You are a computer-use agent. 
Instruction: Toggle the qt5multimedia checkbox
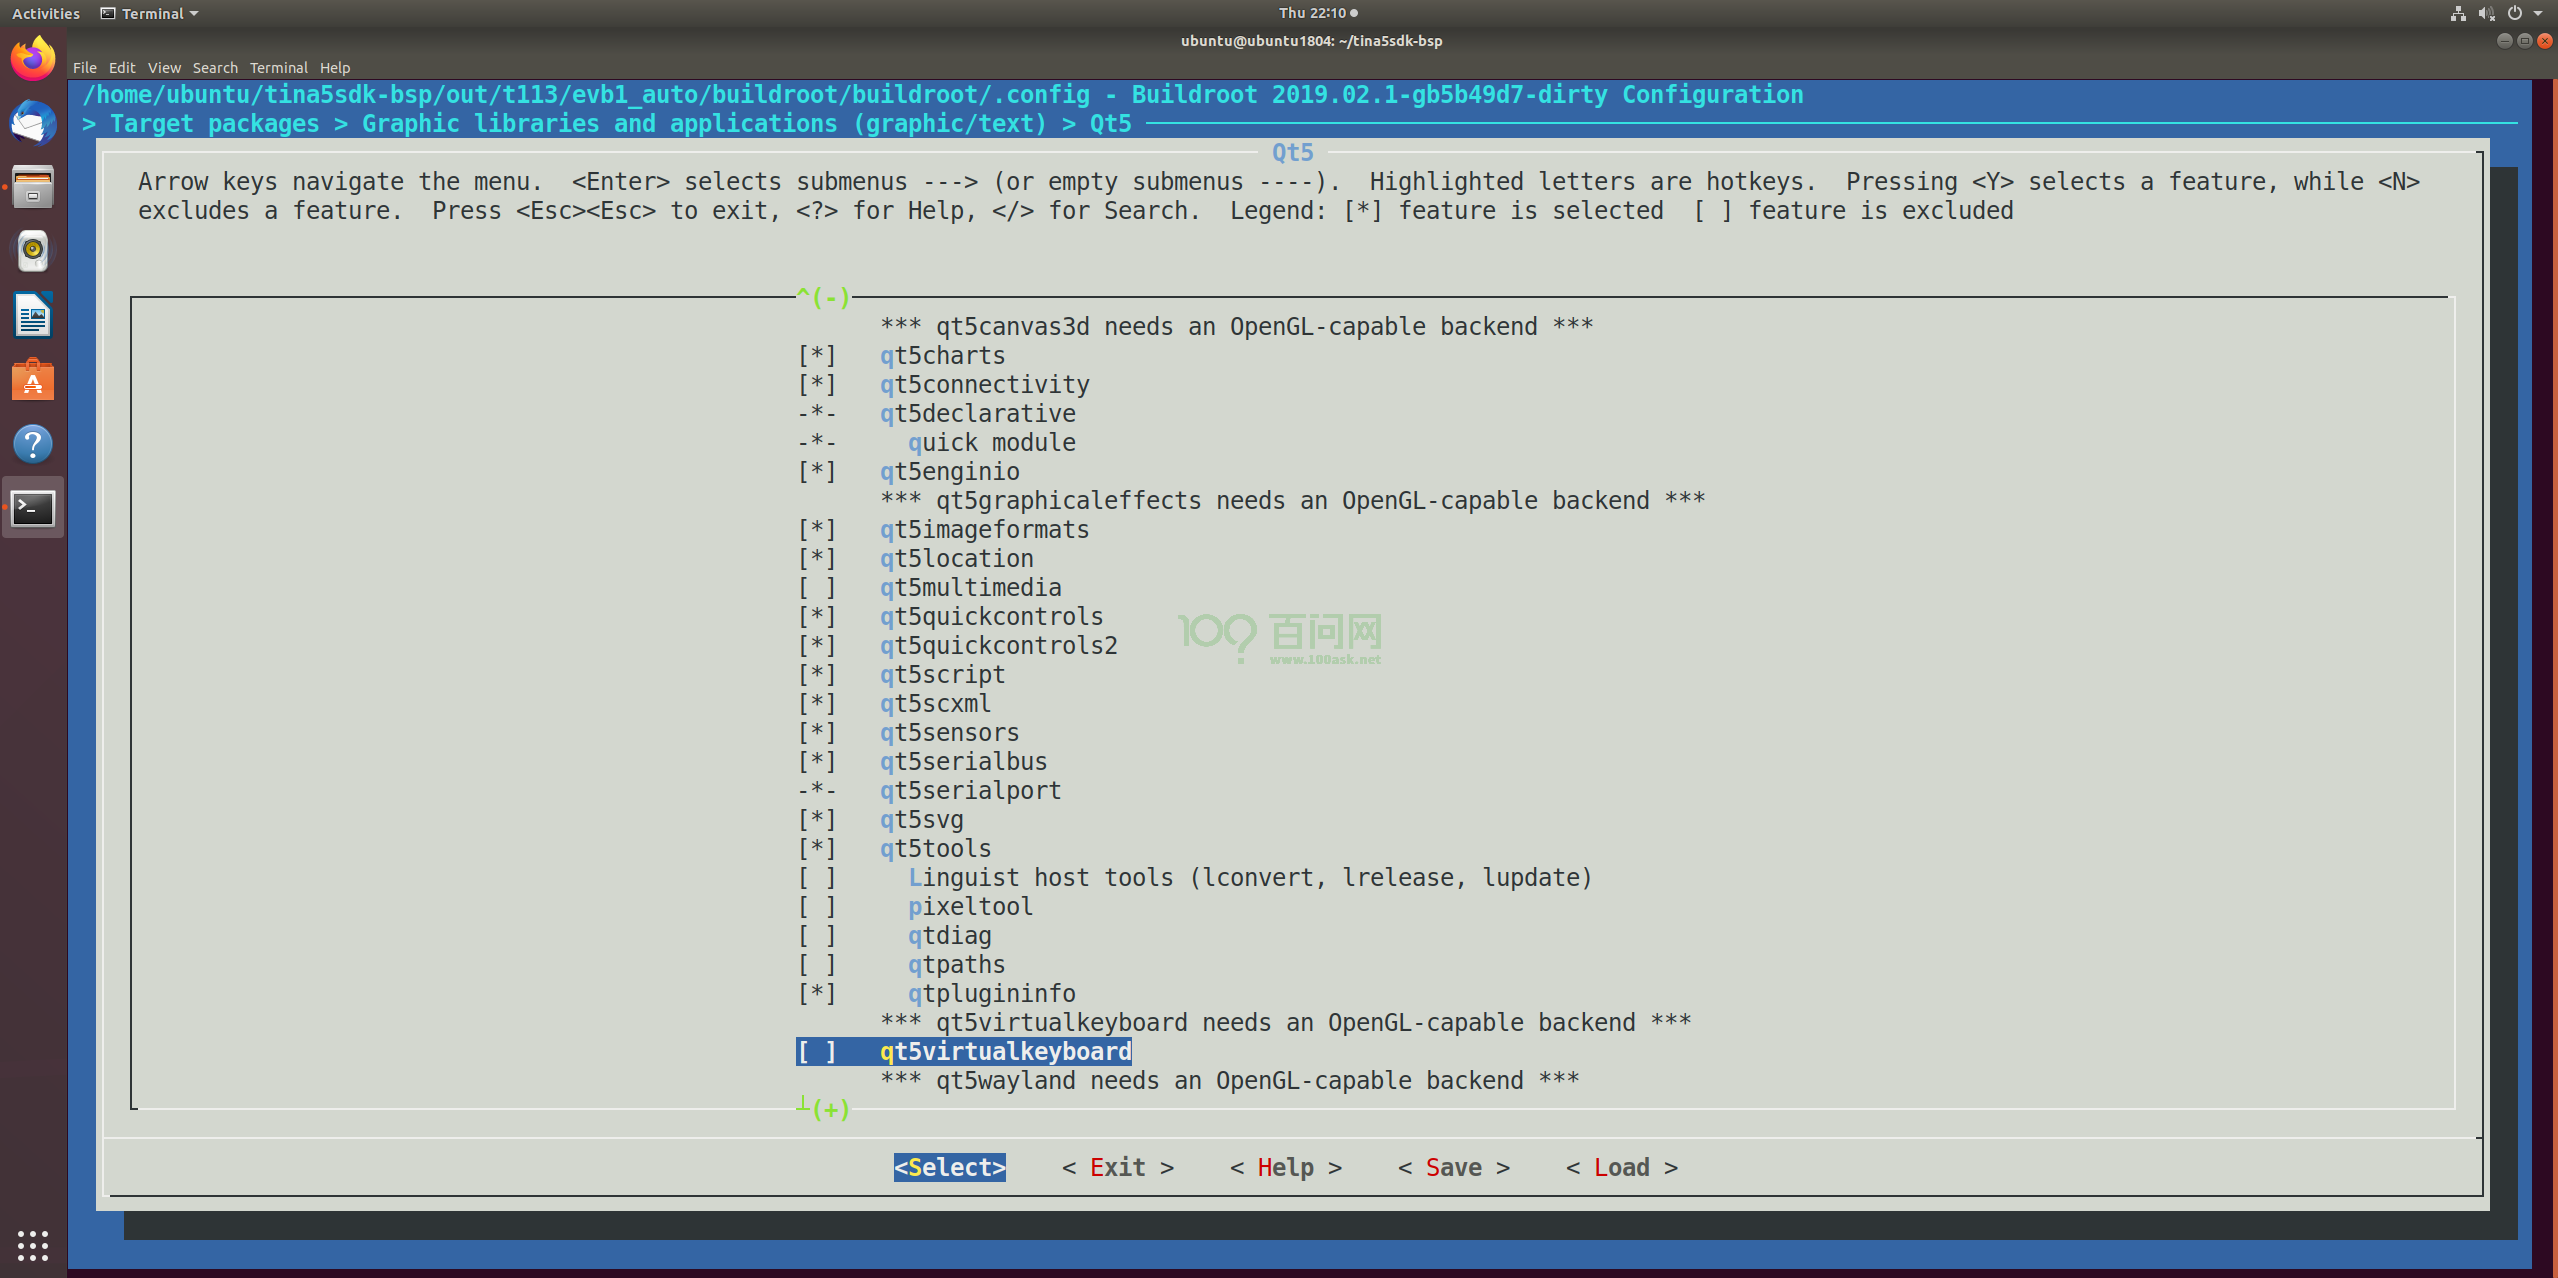tap(816, 588)
